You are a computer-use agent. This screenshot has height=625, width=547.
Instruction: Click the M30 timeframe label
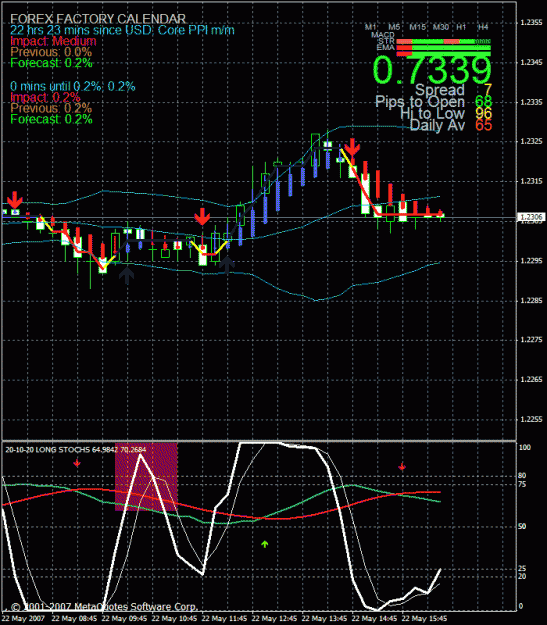point(441,27)
